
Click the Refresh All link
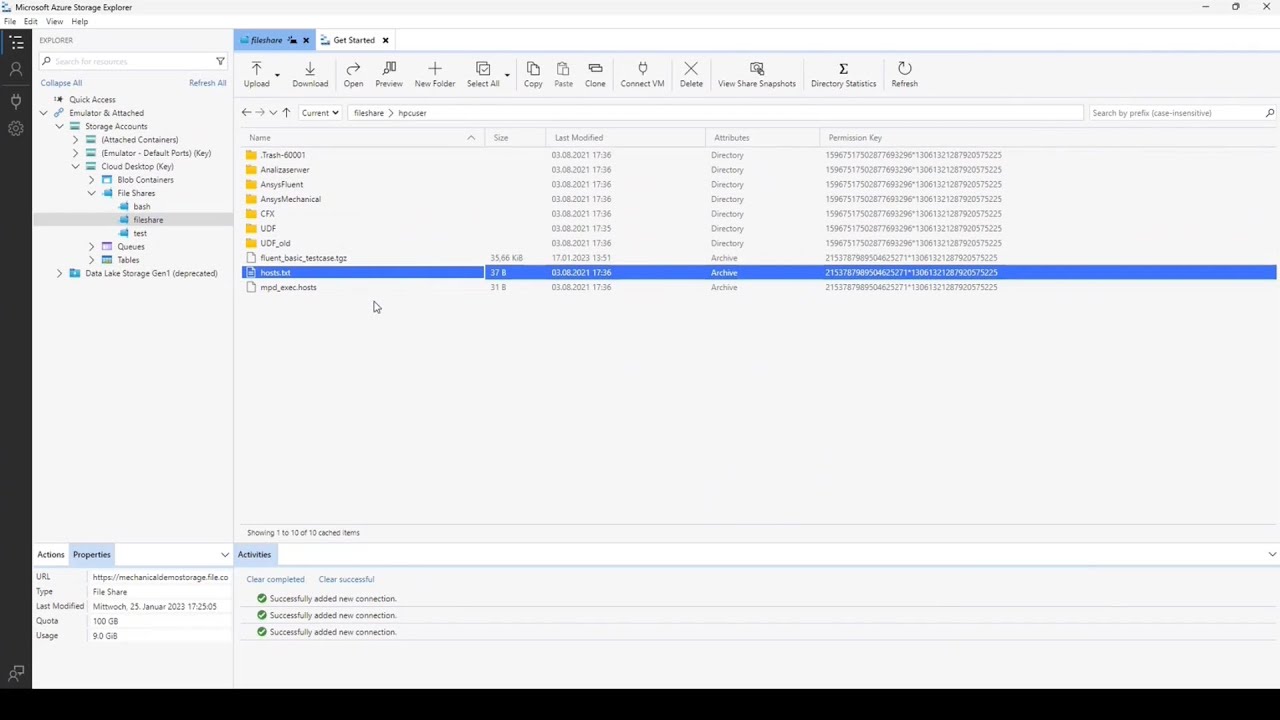point(207,83)
